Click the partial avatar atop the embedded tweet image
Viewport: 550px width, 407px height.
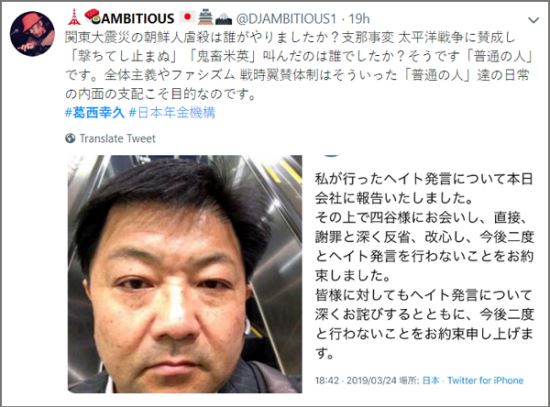tap(332, 155)
